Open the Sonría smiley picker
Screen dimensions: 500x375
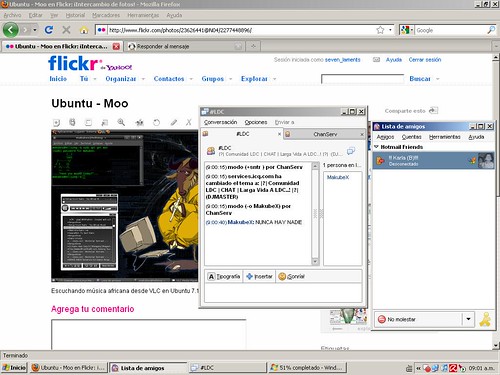click(x=291, y=276)
